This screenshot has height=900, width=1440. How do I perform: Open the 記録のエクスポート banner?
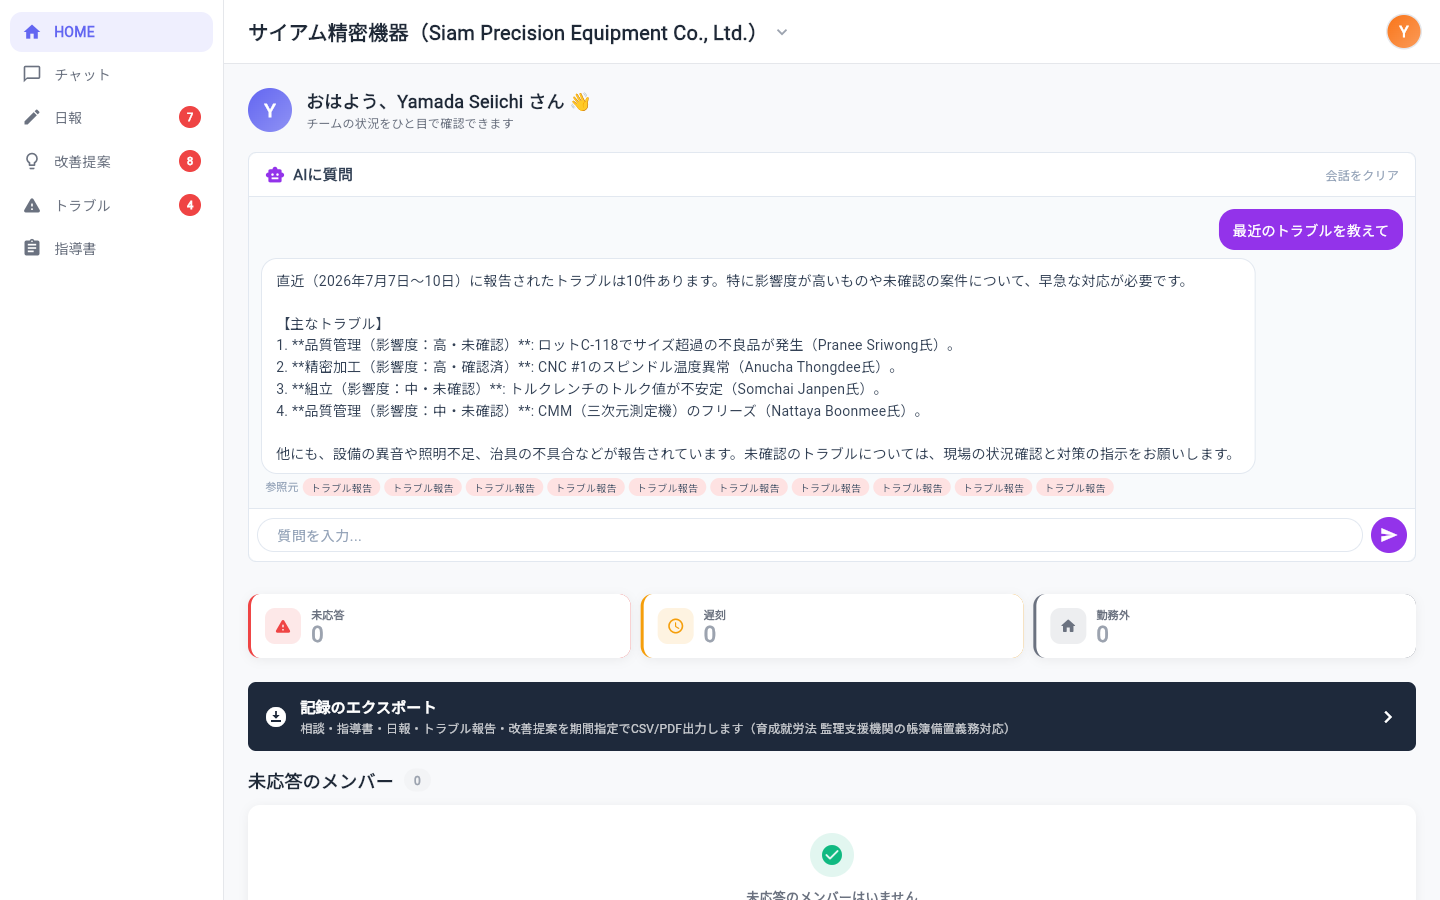click(x=832, y=717)
